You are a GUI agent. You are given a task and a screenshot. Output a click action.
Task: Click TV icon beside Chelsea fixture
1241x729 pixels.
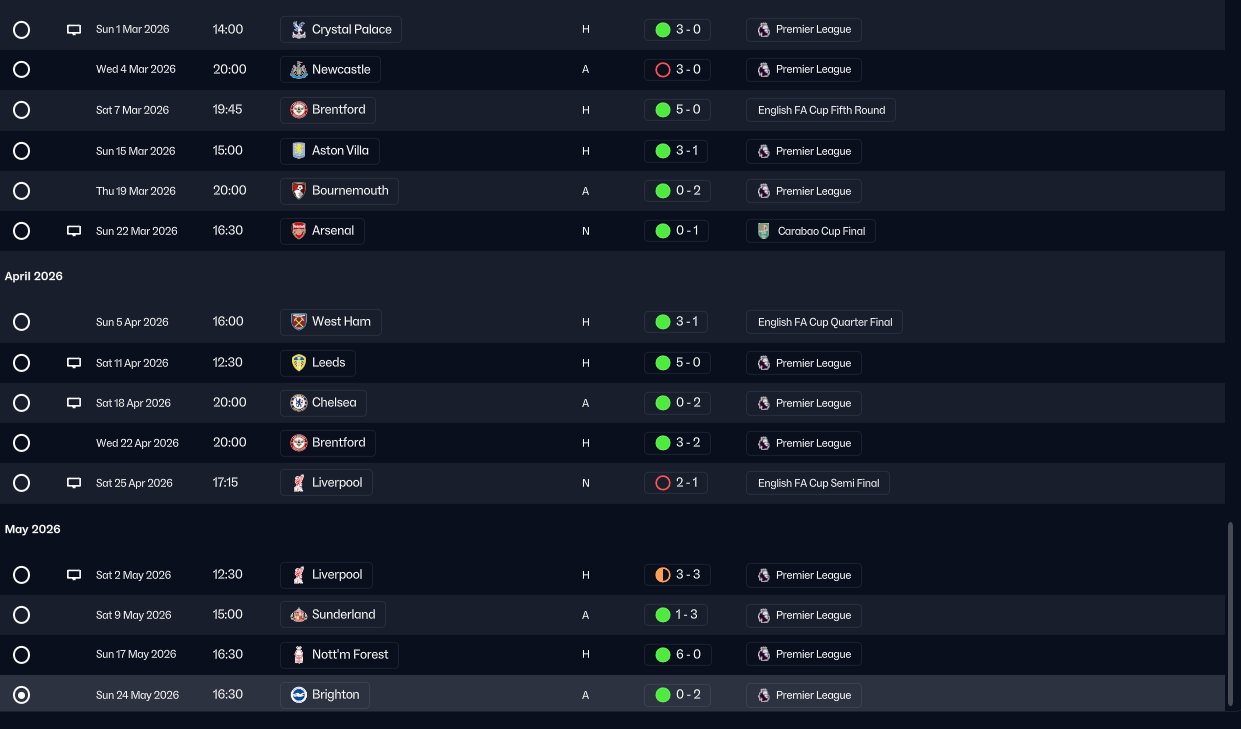tap(73, 403)
